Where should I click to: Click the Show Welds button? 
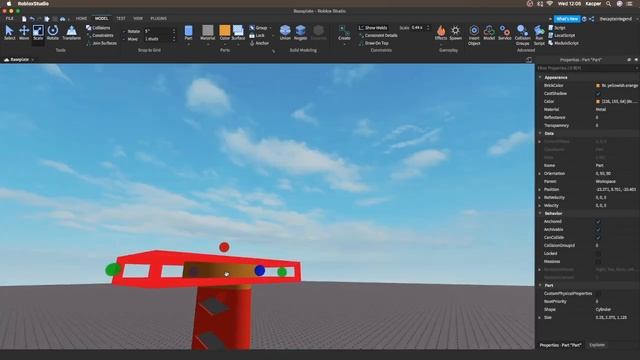tap(373, 28)
